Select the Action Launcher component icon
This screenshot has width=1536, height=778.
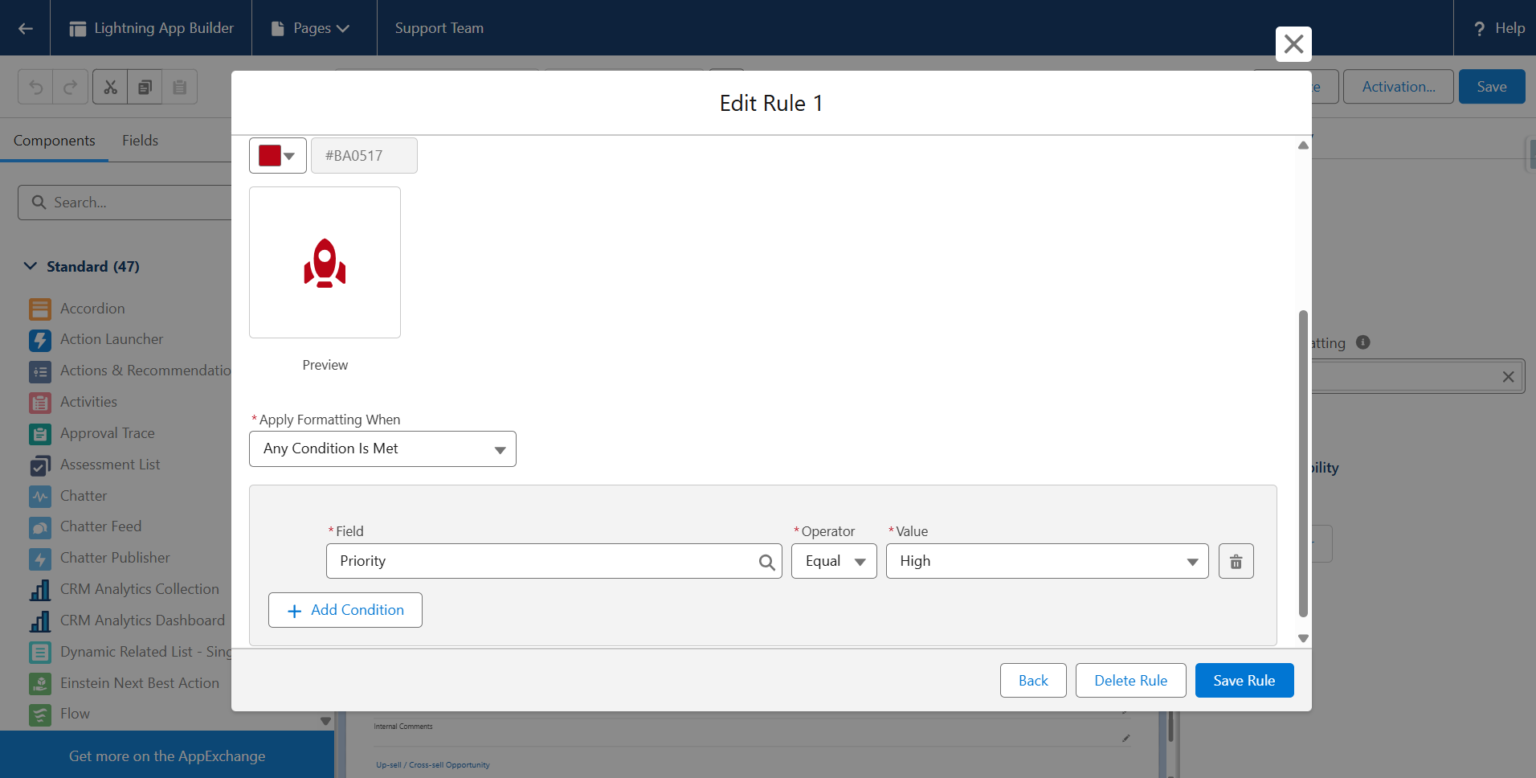40,339
